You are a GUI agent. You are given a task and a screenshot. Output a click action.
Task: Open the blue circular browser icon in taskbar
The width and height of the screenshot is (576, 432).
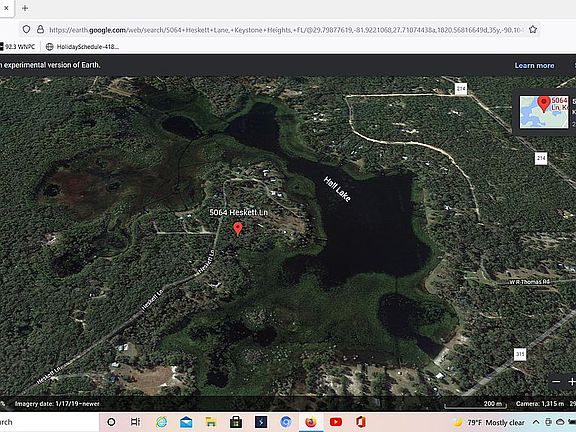(286, 422)
